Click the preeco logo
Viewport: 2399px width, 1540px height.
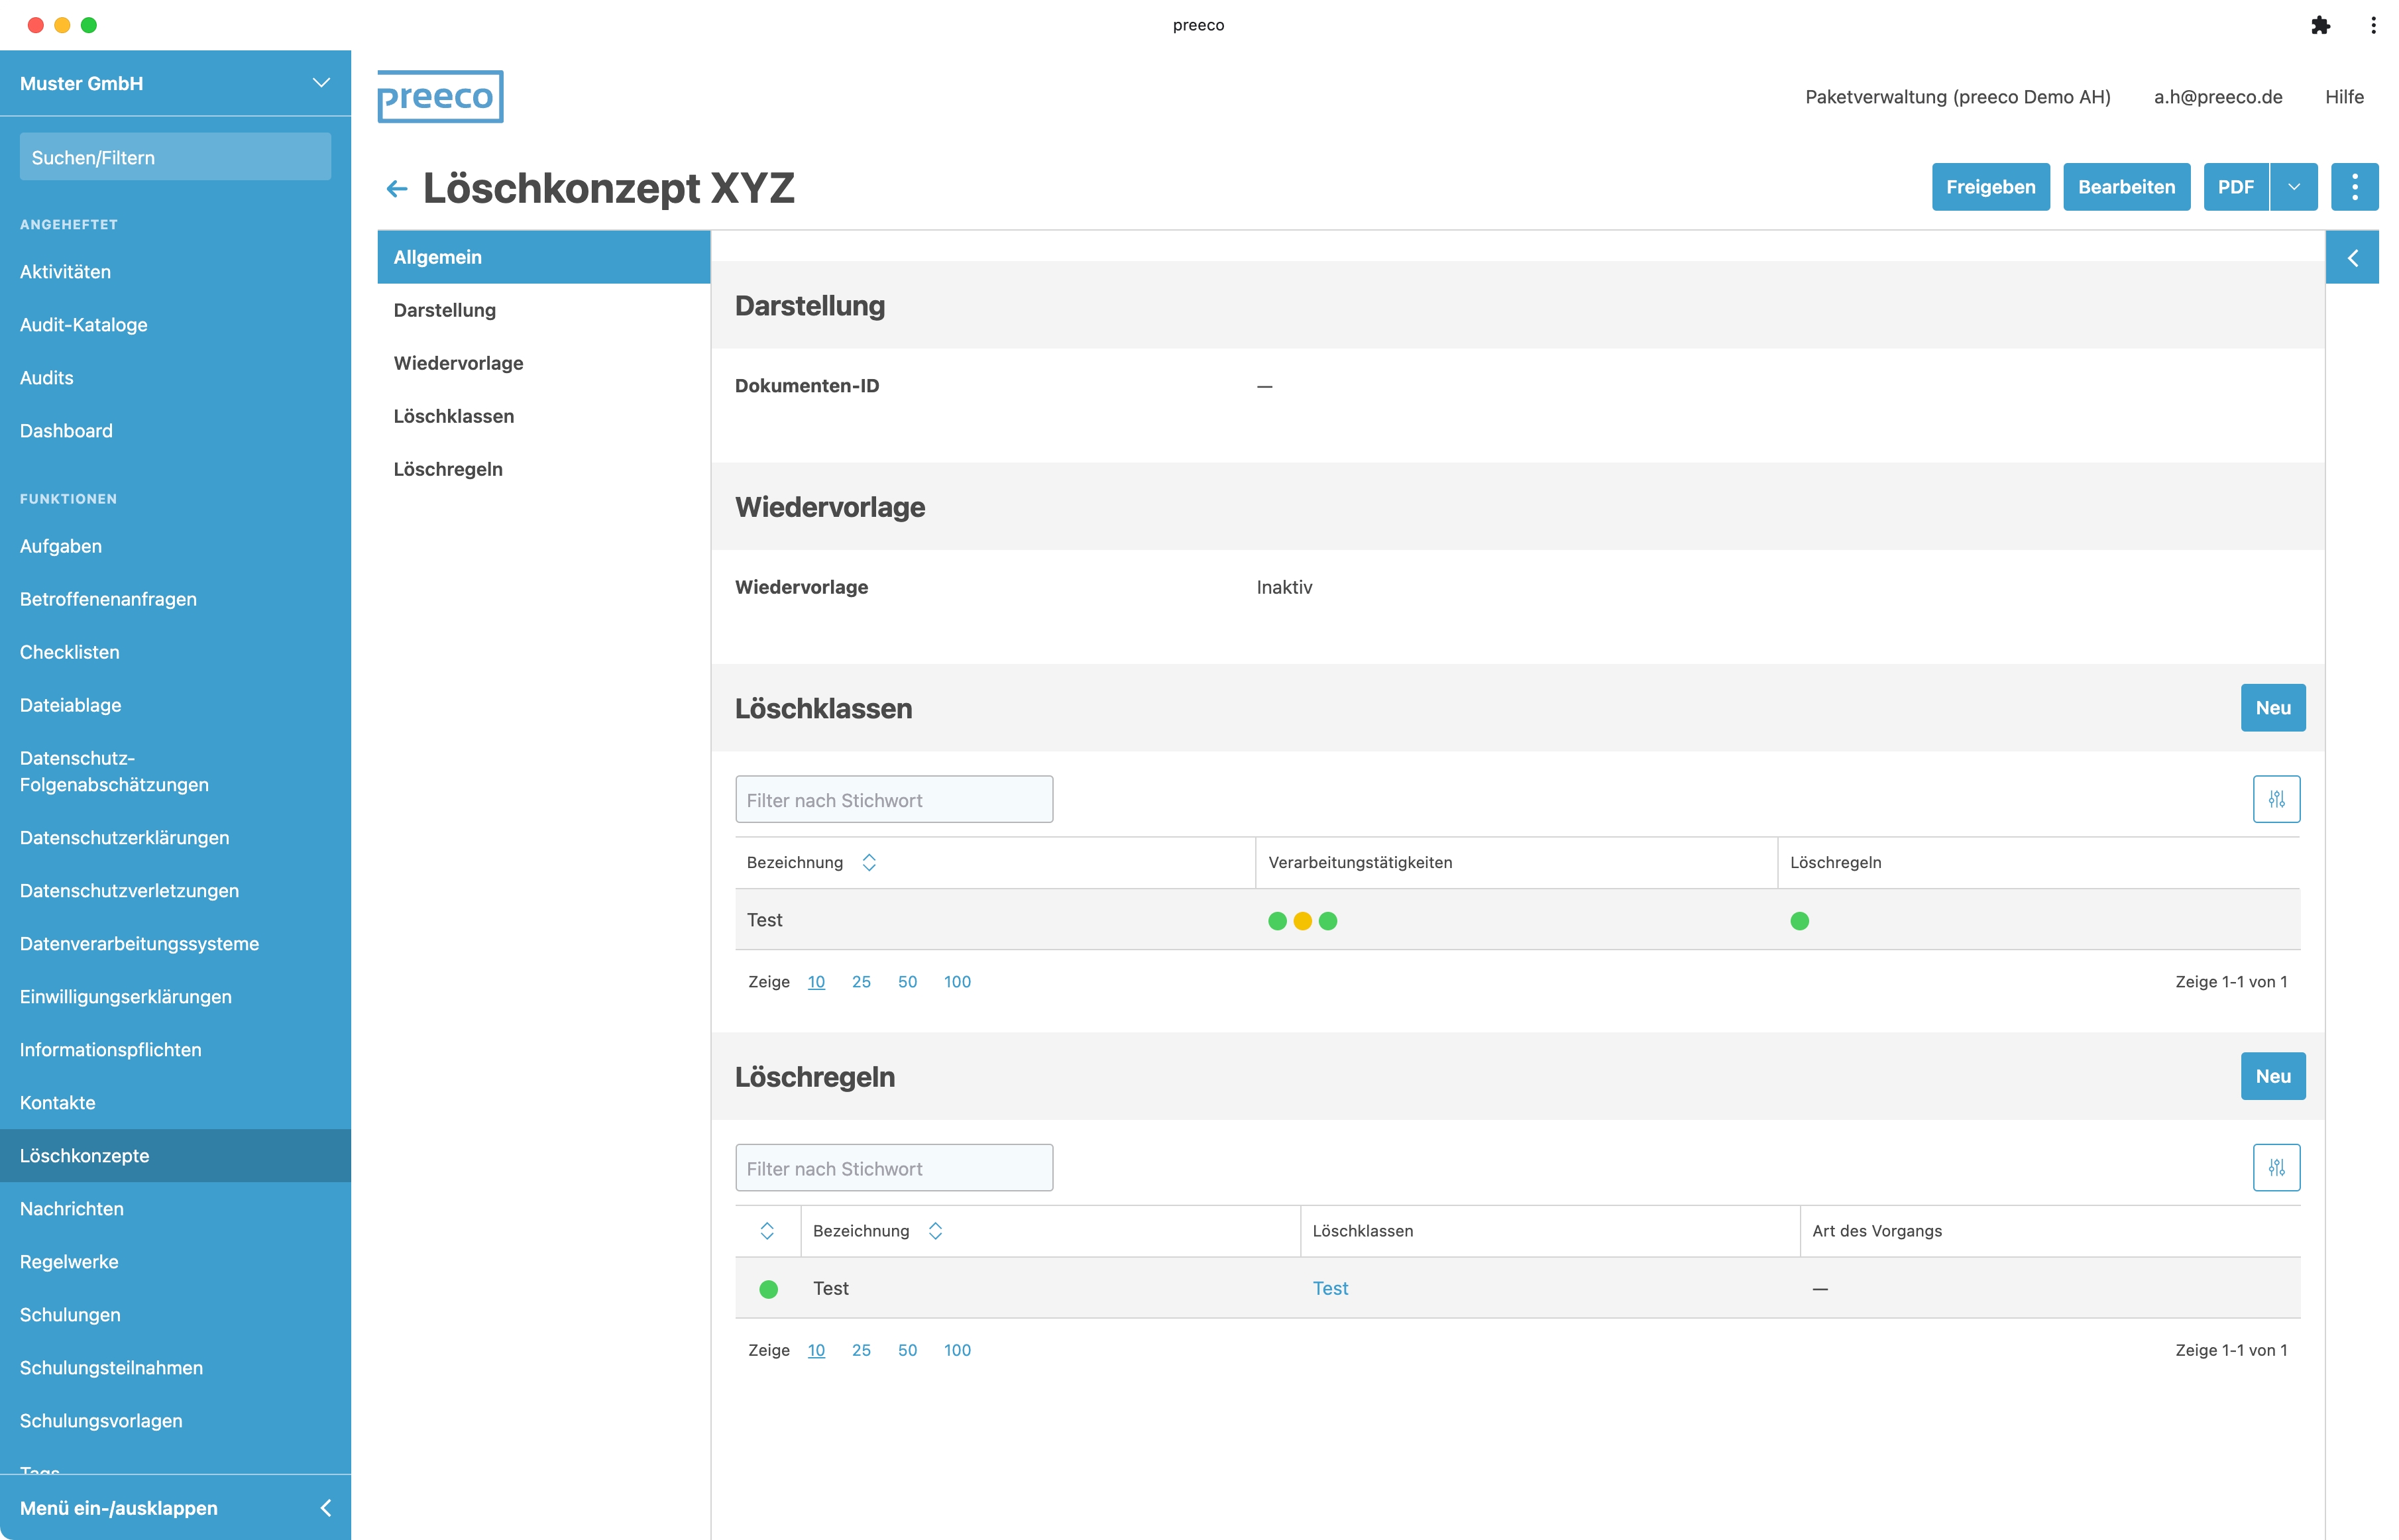click(x=440, y=97)
